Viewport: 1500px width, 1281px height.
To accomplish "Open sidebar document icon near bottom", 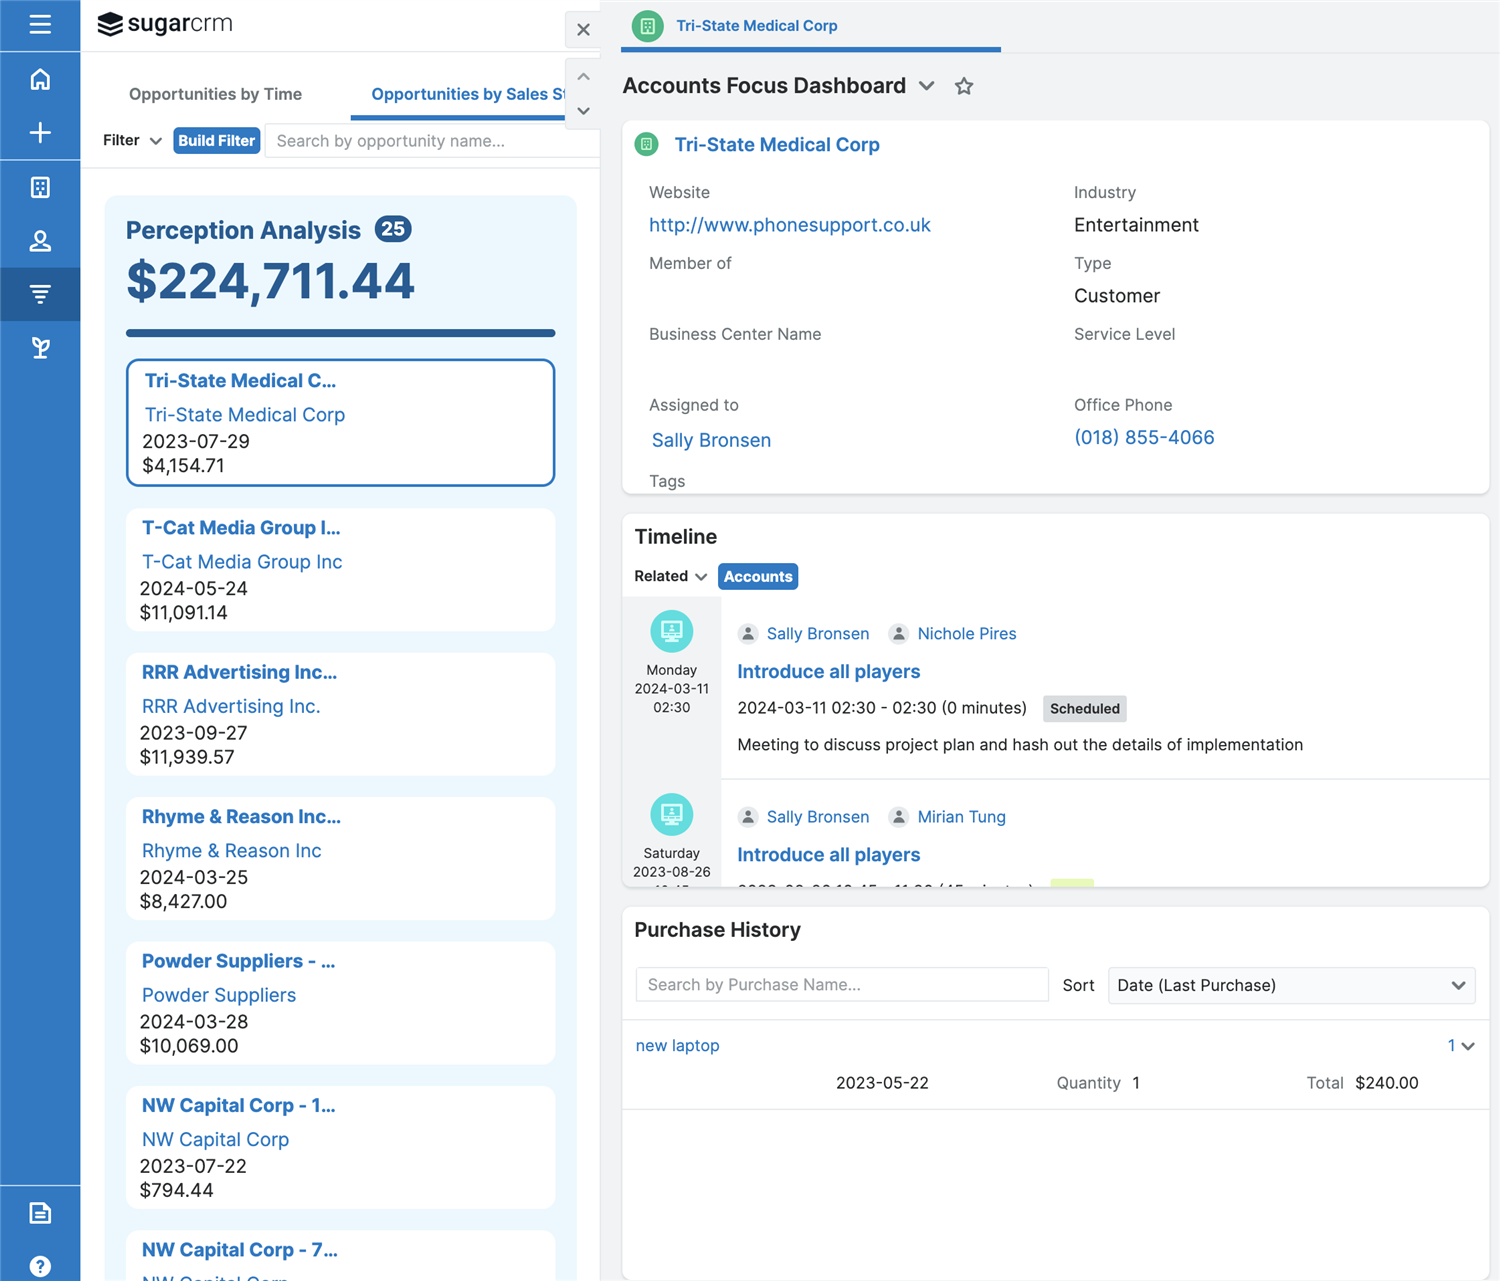I will [x=40, y=1213].
